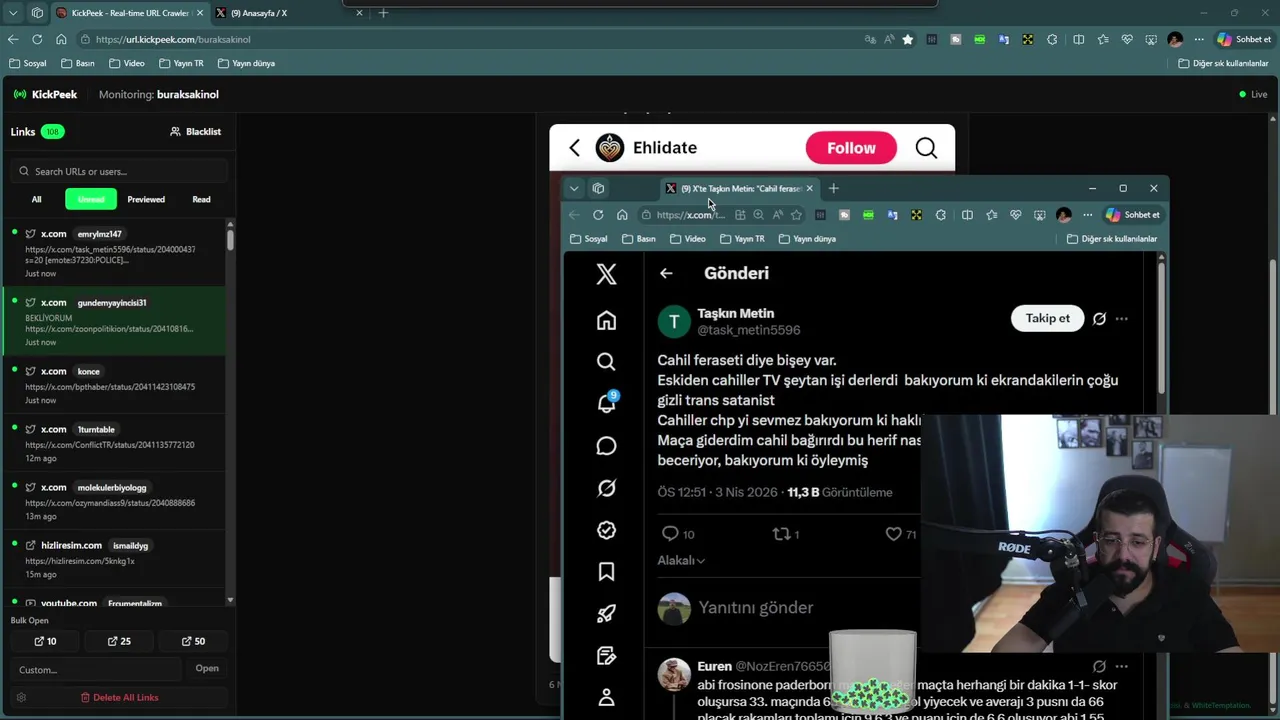Viewport: 1280px width, 720px height.
Task: Go back using the arrow beside Gönderi
Action: [x=666, y=273]
